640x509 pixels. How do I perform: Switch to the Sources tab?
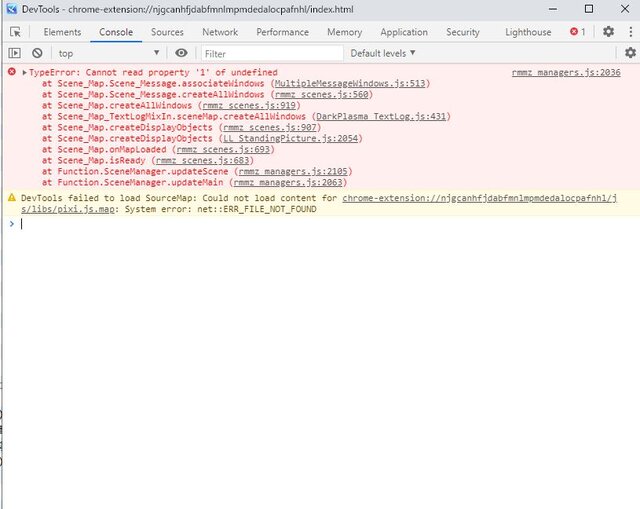167,32
